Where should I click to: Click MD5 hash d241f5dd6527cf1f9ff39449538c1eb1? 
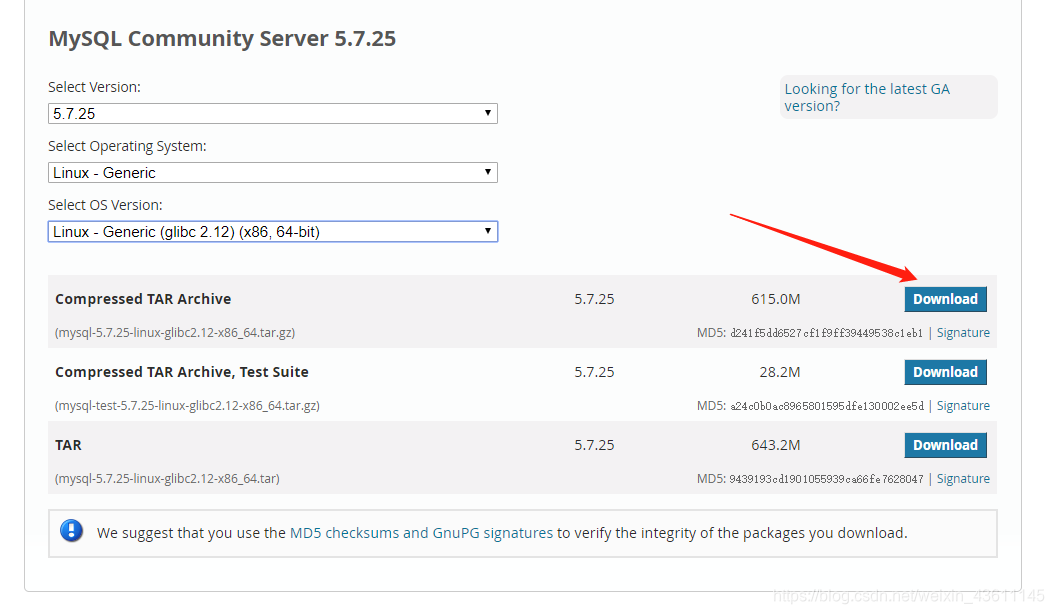(x=827, y=334)
